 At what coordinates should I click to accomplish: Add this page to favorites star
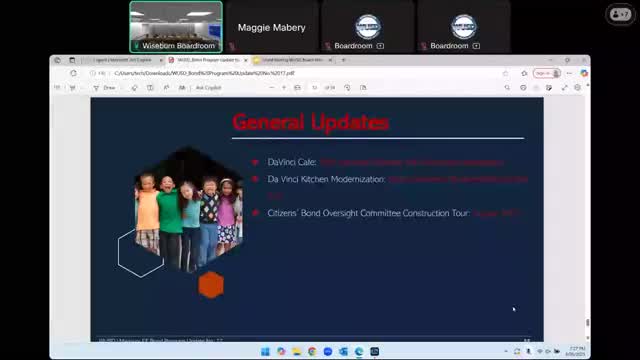point(506,73)
